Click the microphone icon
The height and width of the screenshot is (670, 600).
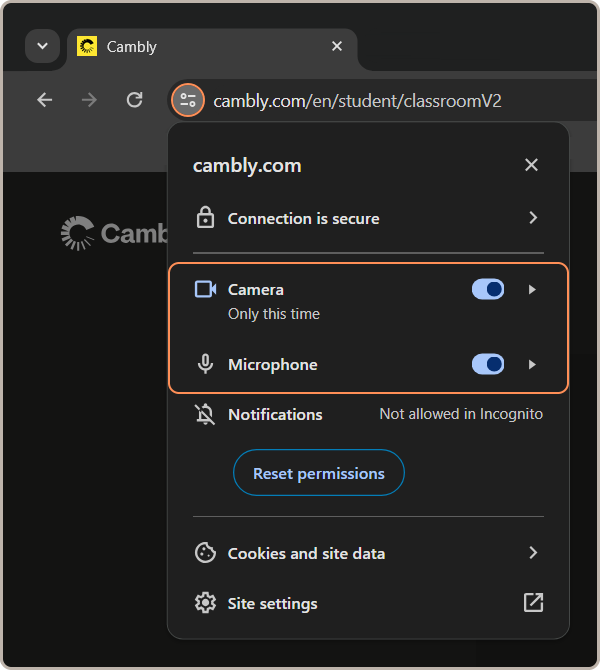tap(205, 365)
